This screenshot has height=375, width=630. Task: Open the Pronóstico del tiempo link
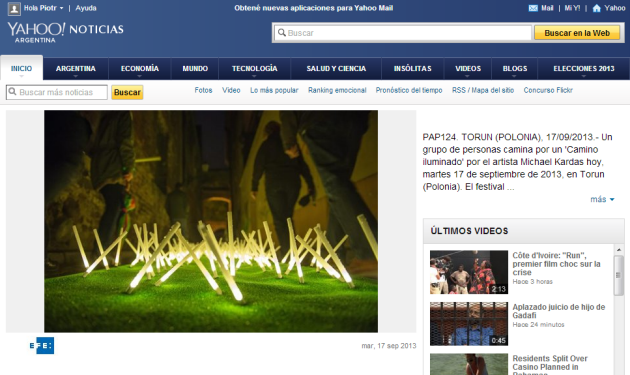point(409,90)
